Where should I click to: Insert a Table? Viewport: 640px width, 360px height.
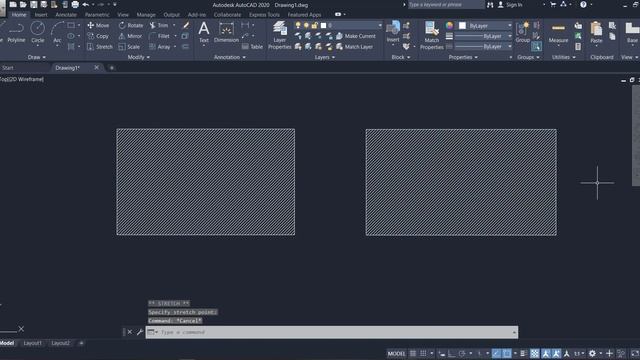[252, 47]
